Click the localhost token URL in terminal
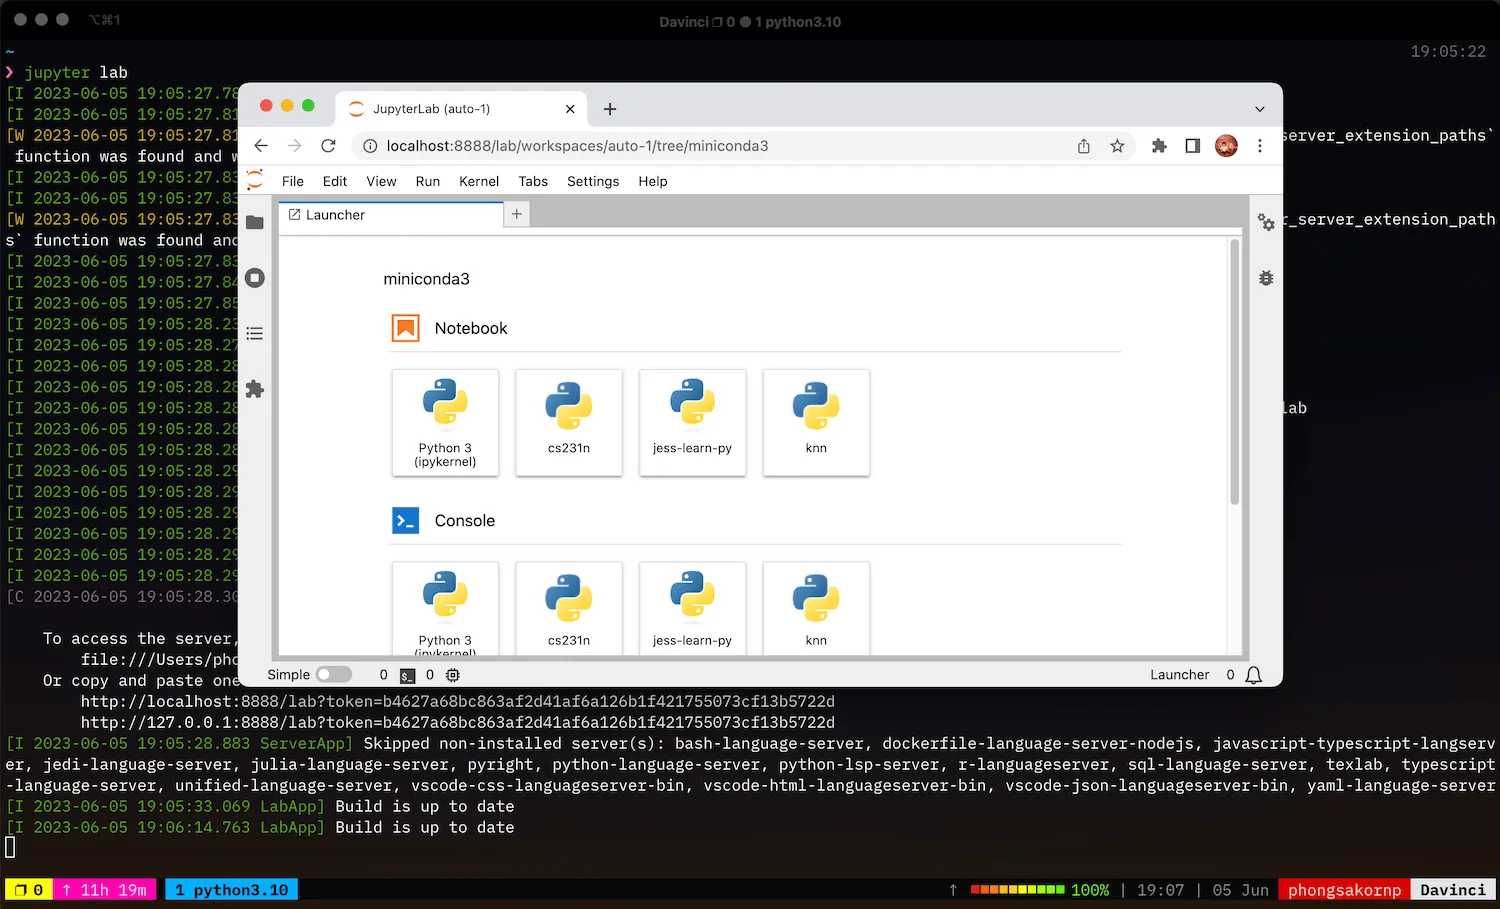Image resolution: width=1500 pixels, height=909 pixels. click(x=458, y=702)
